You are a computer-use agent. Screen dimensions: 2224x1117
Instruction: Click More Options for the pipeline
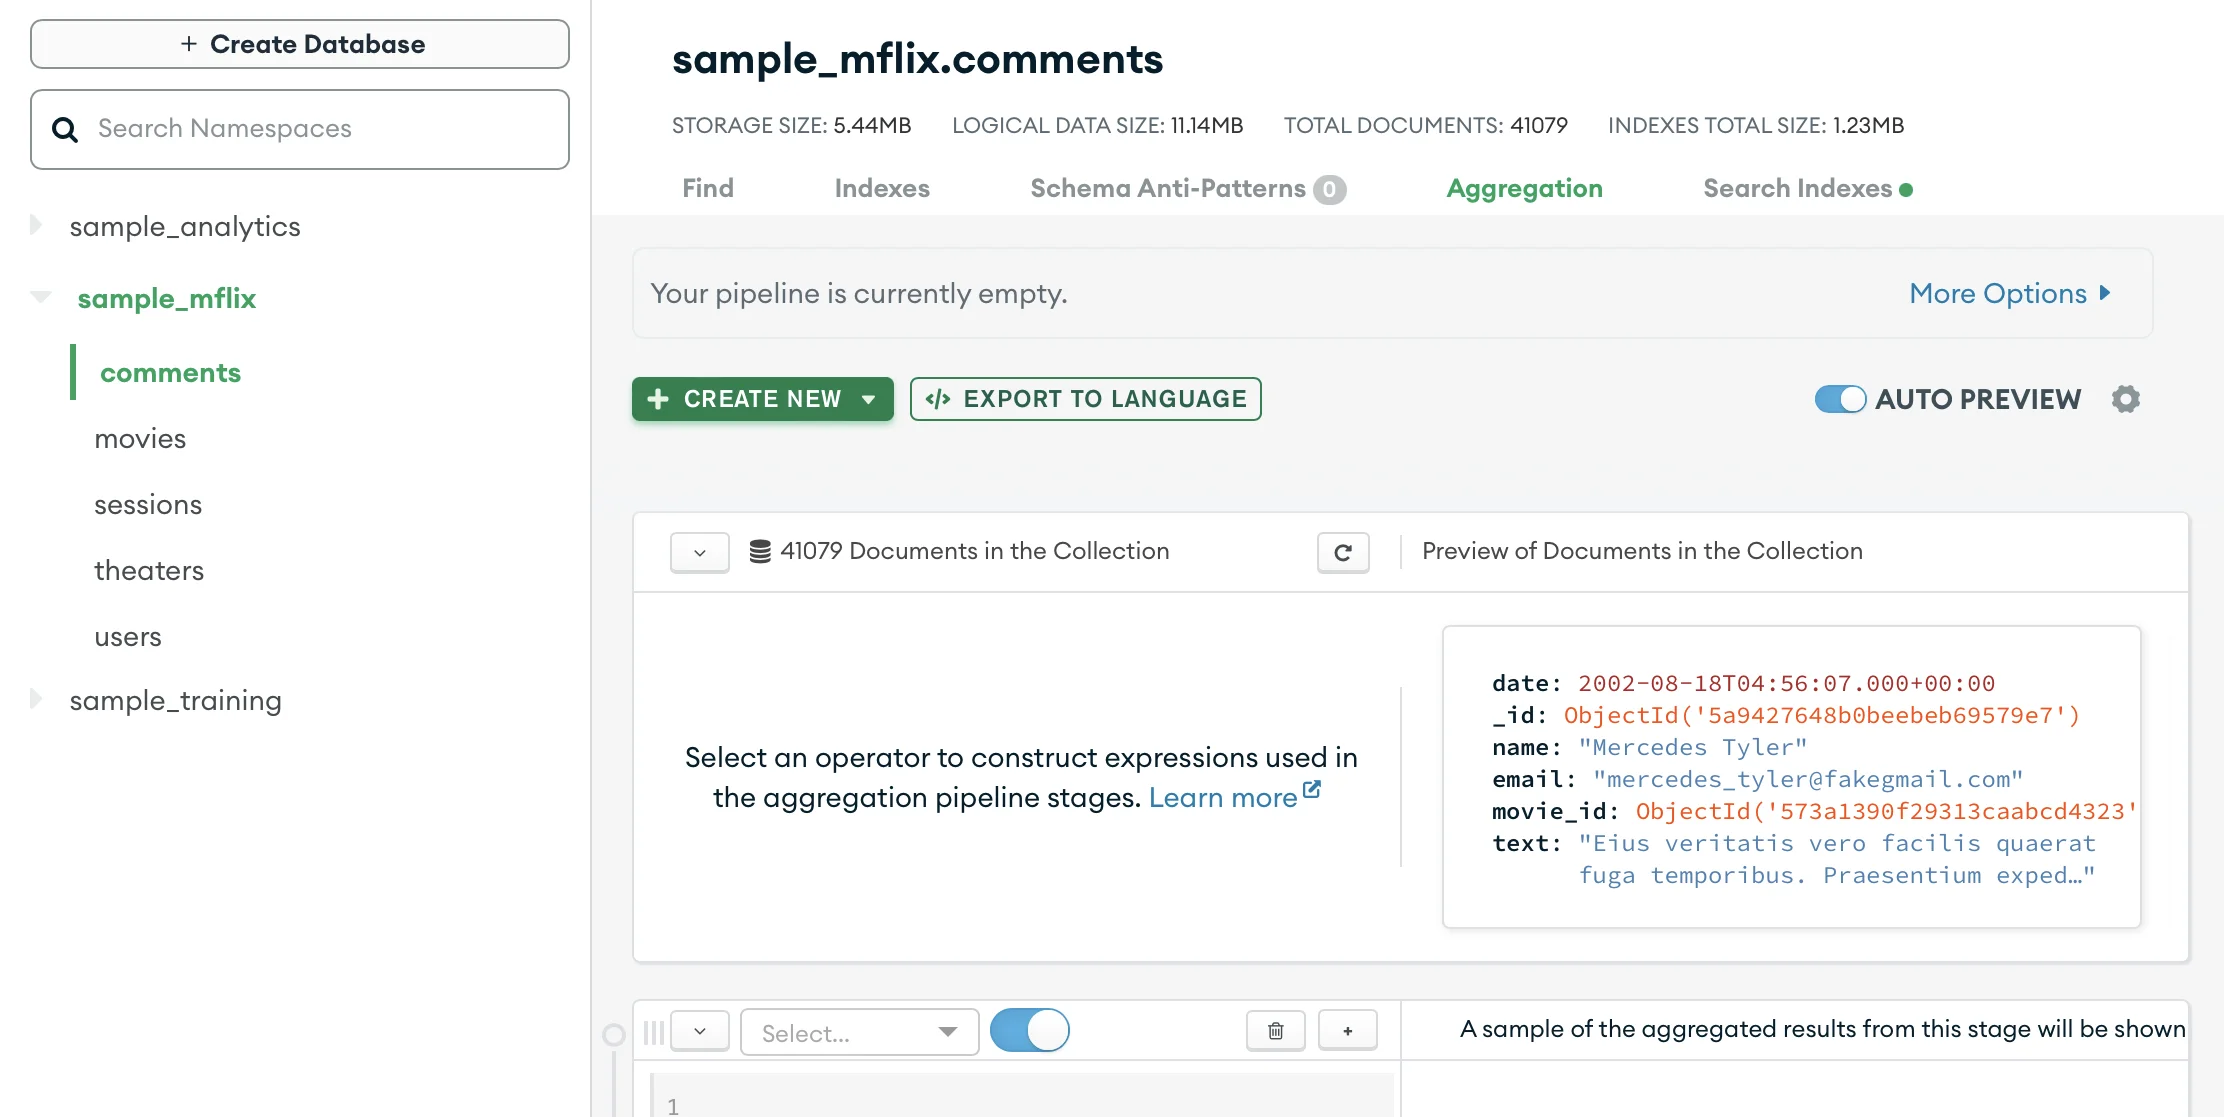(2010, 293)
